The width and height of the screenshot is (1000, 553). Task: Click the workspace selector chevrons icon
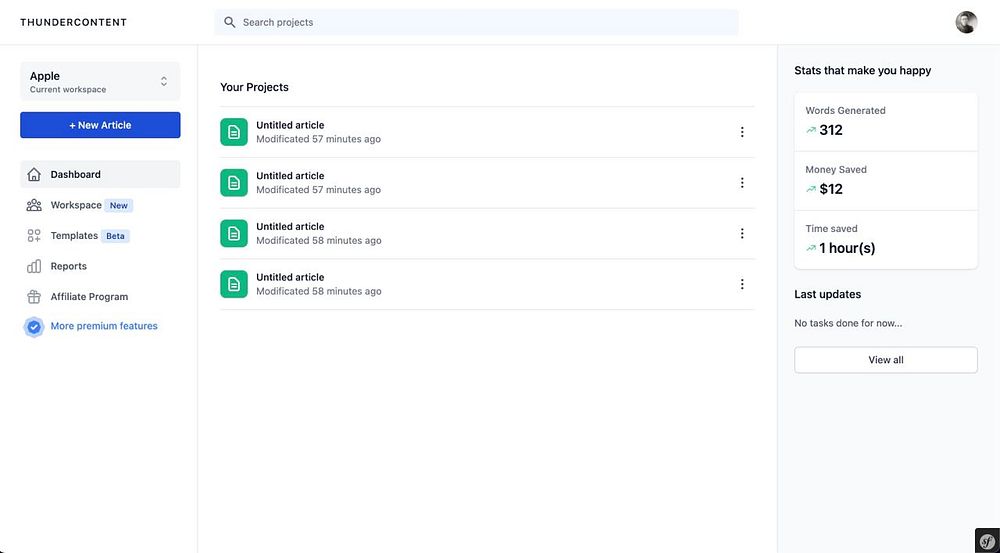pos(164,82)
